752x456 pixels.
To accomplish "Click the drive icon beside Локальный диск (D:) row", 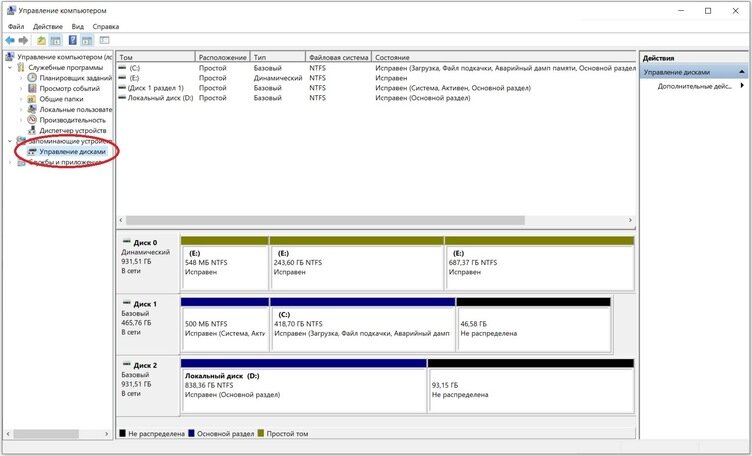I will (122, 98).
